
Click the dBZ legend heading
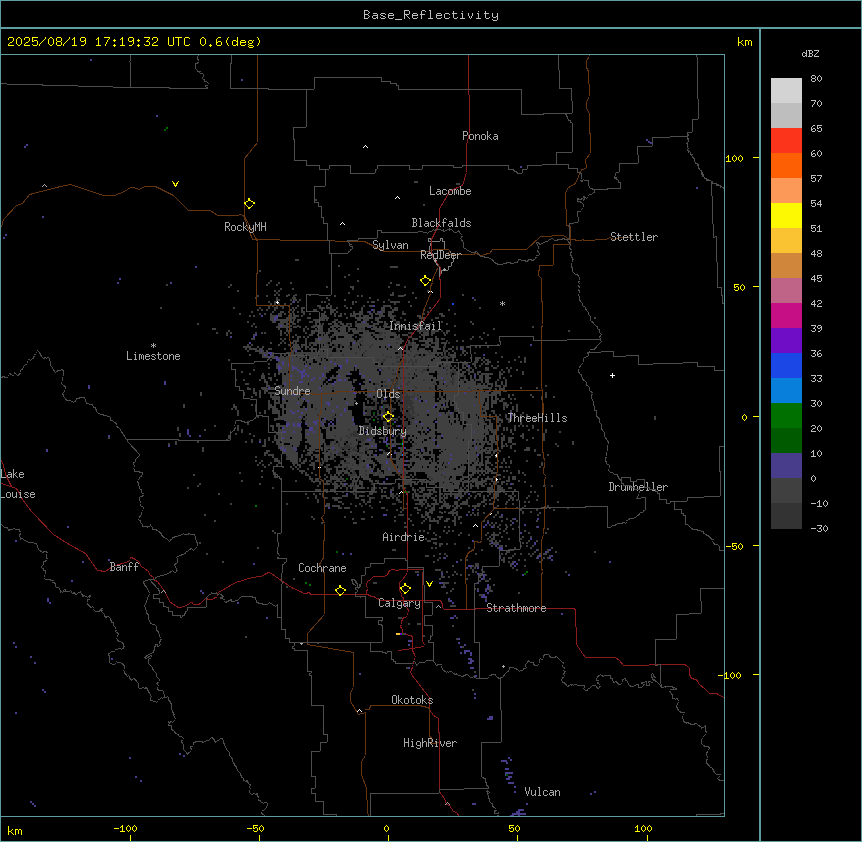pyautogui.click(x=810, y=53)
